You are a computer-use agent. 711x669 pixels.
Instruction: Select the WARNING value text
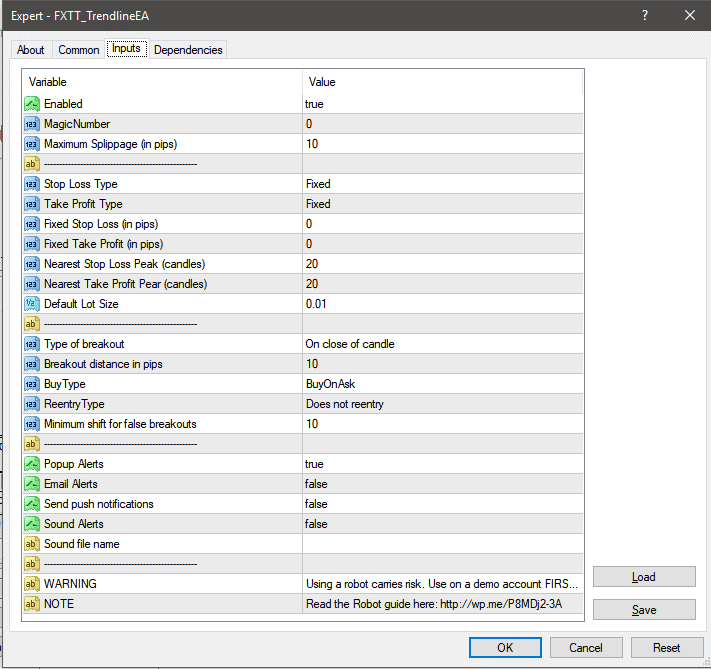(442, 584)
